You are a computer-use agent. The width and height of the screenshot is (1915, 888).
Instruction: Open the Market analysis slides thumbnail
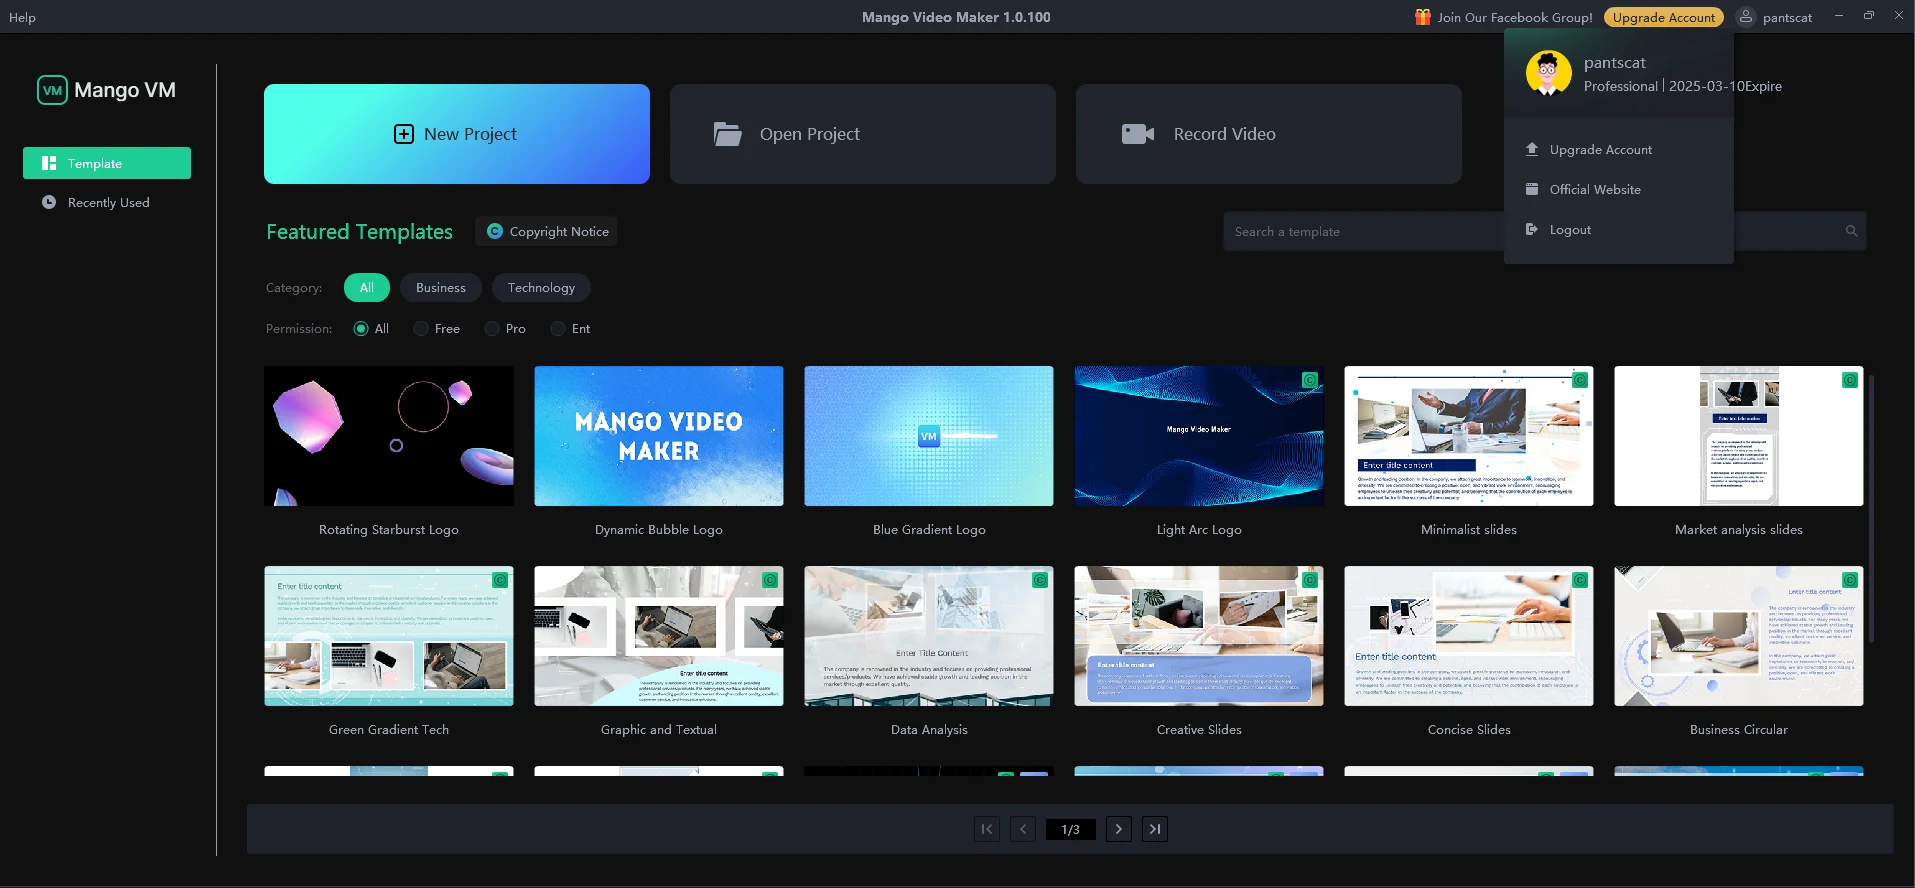coord(1739,436)
